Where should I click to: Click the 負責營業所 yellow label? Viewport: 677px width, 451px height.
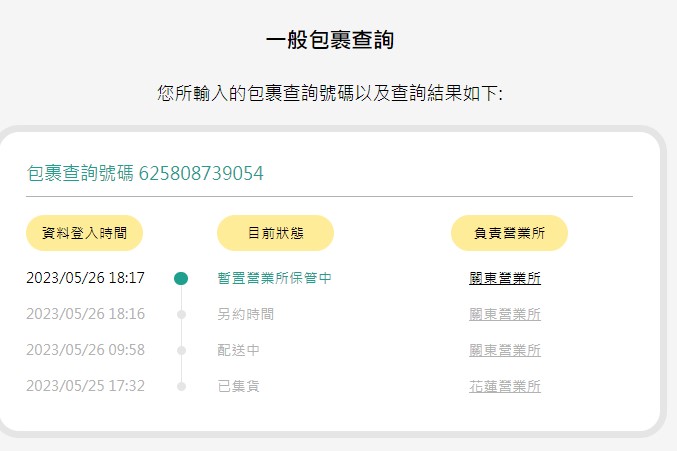(509, 233)
